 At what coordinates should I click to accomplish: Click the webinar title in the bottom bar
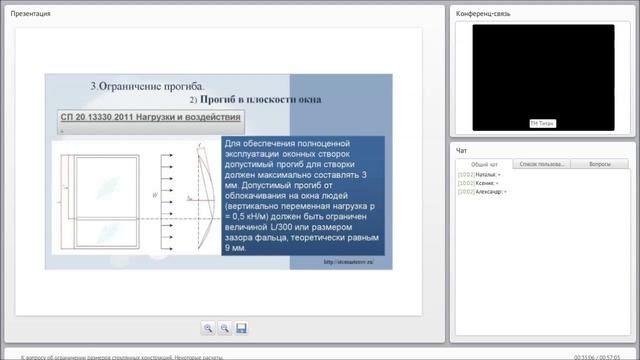(122, 357)
